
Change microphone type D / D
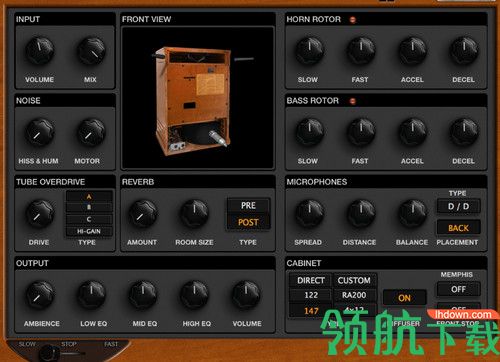pyautogui.click(x=458, y=206)
